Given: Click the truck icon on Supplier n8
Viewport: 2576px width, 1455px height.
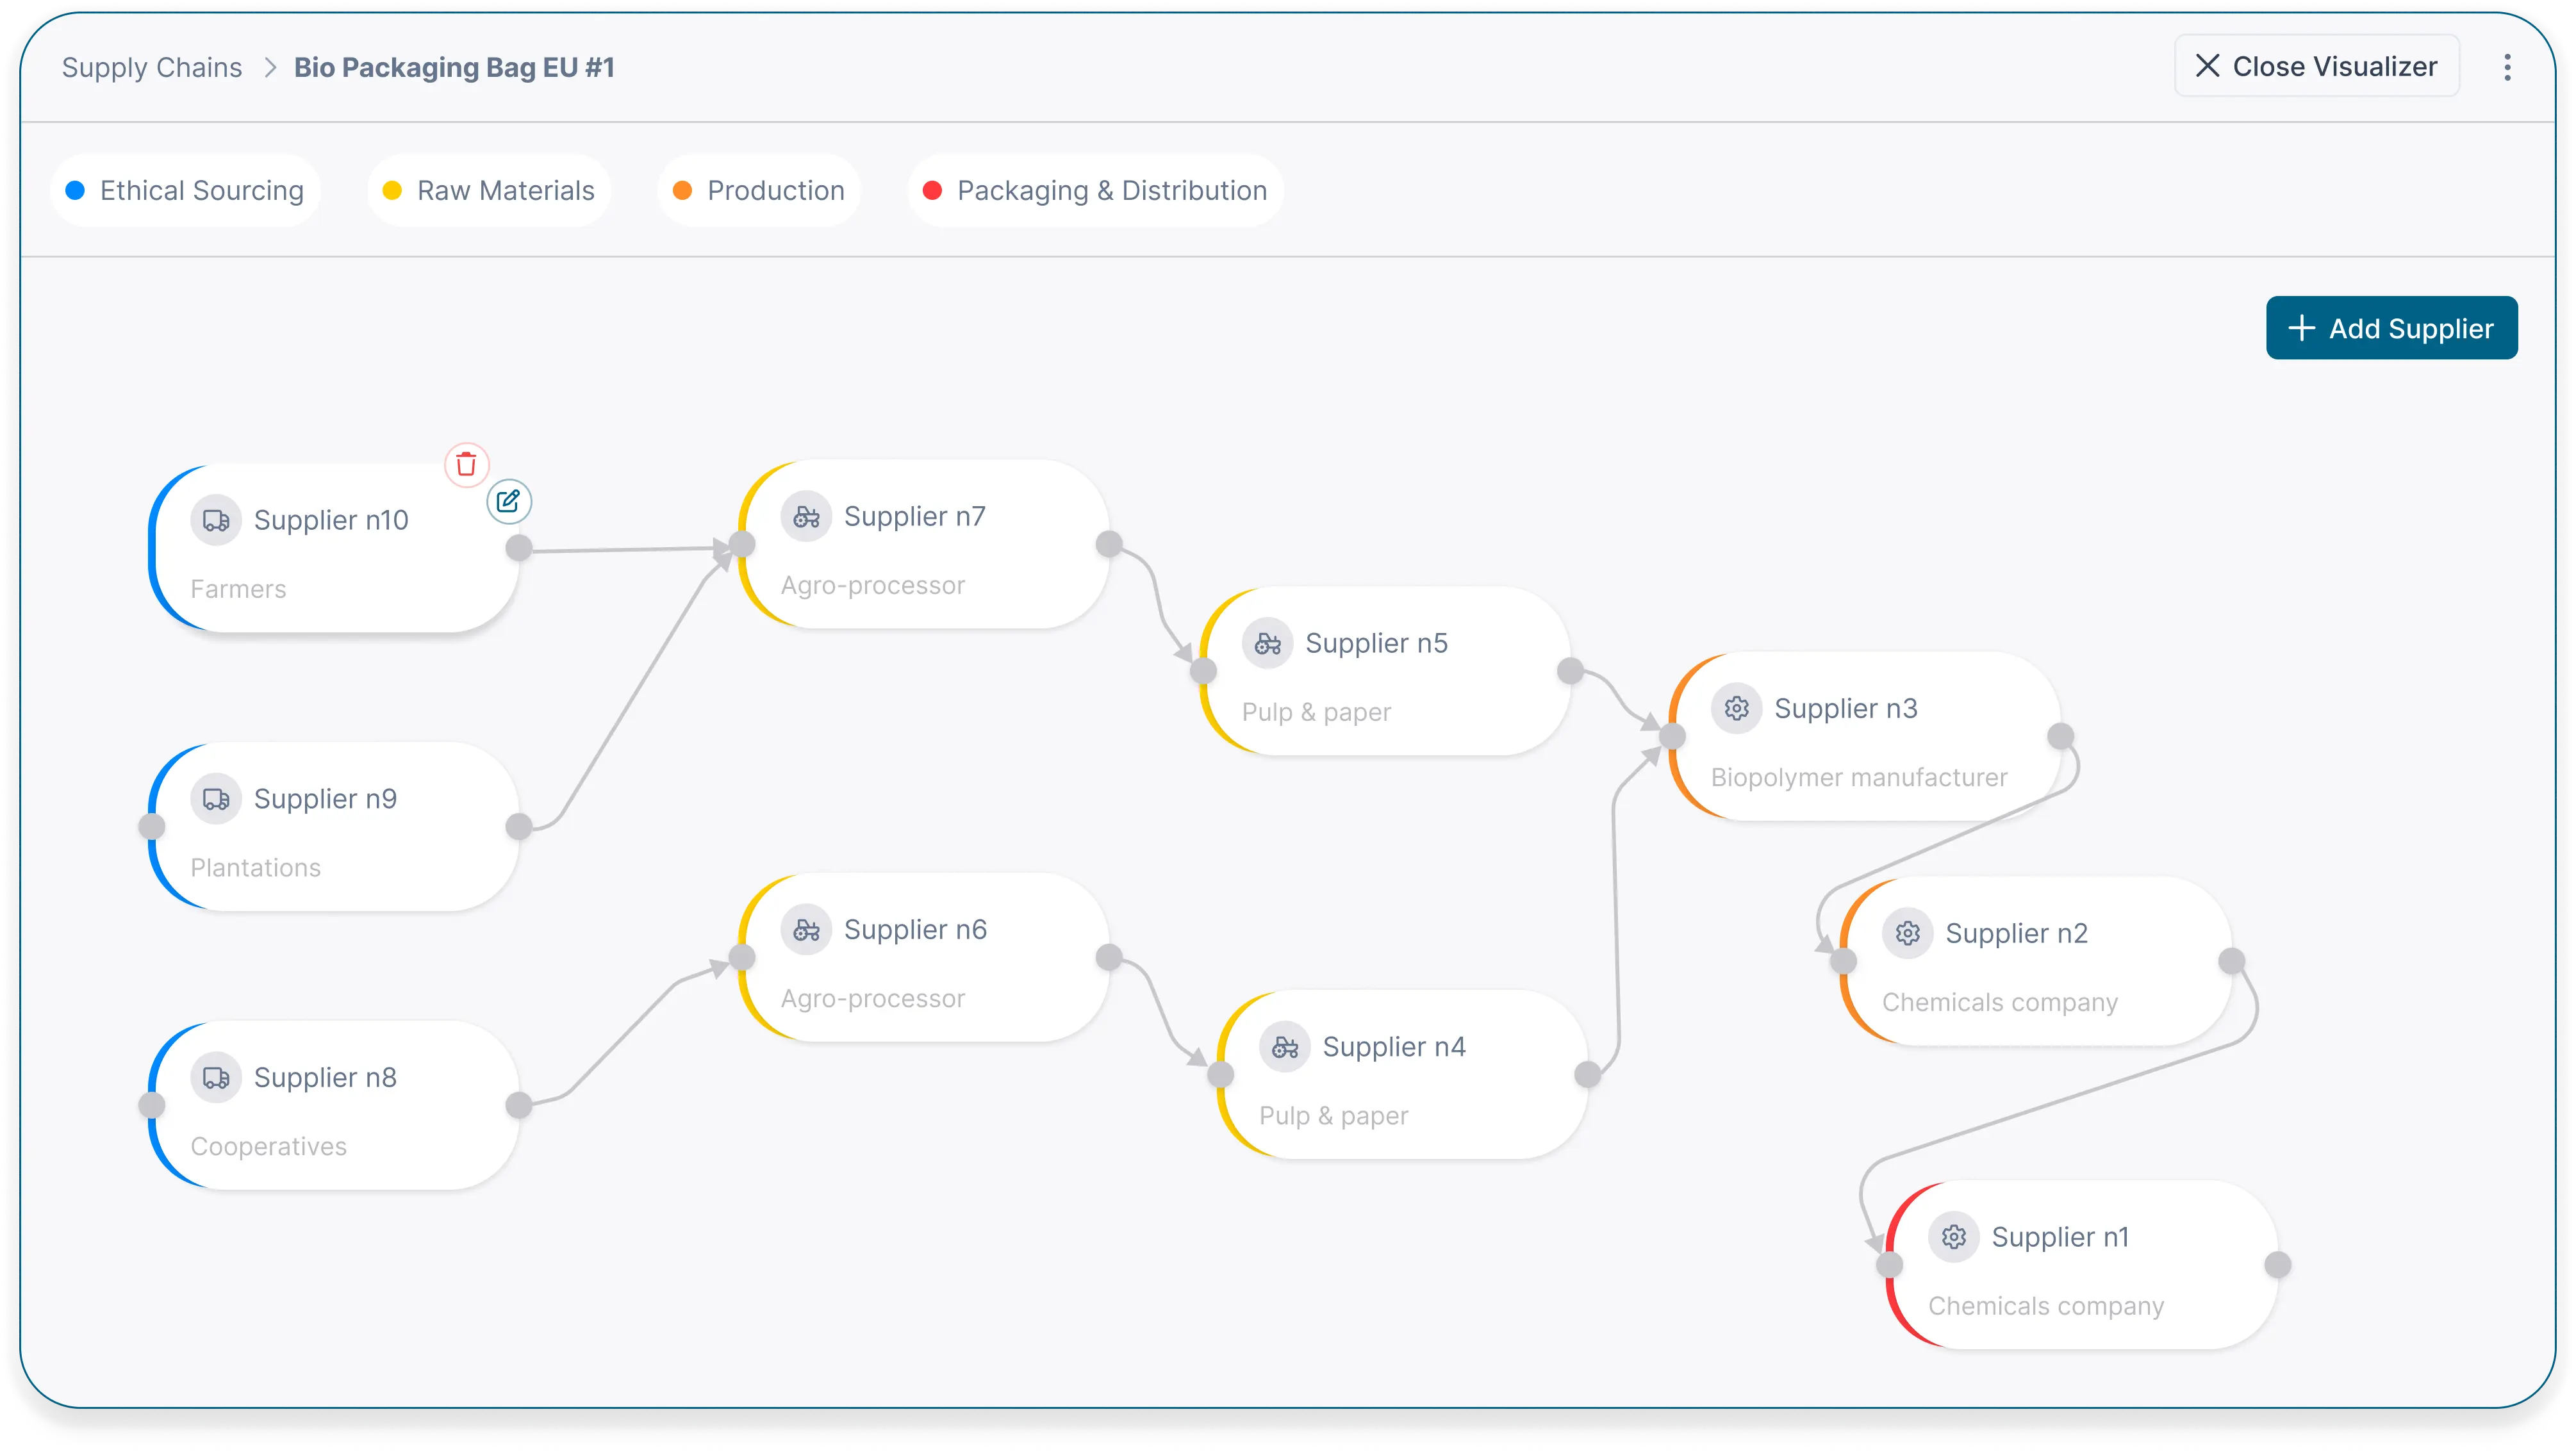Looking at the screenshot, I should pos(216,1078).
